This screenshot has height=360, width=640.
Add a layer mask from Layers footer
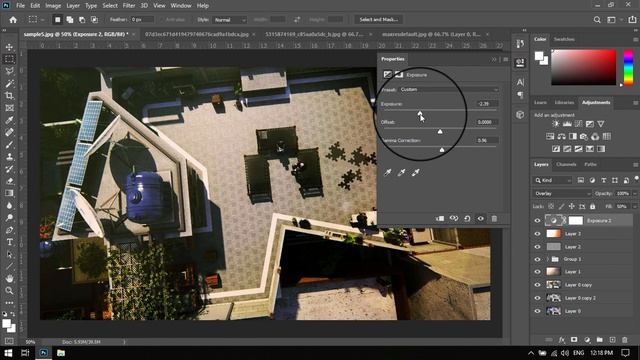pyautogui.click(x=574, y=340)
